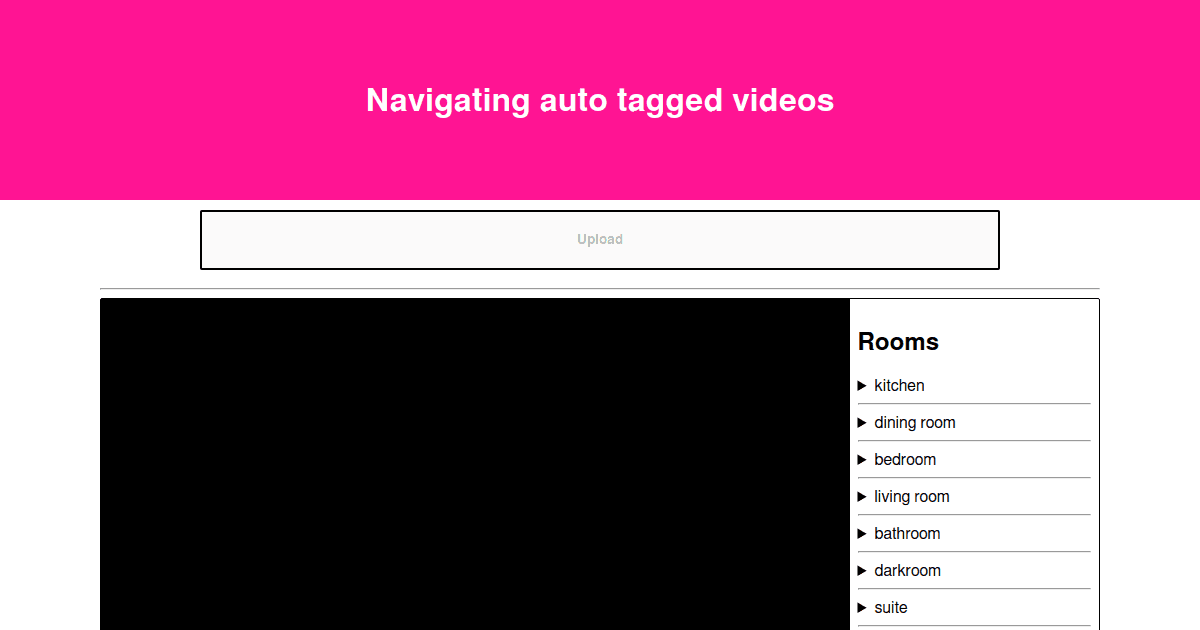The image size is (1200, 630).
Task: Toggle the suite arrow icon
Action: point(862,608)
